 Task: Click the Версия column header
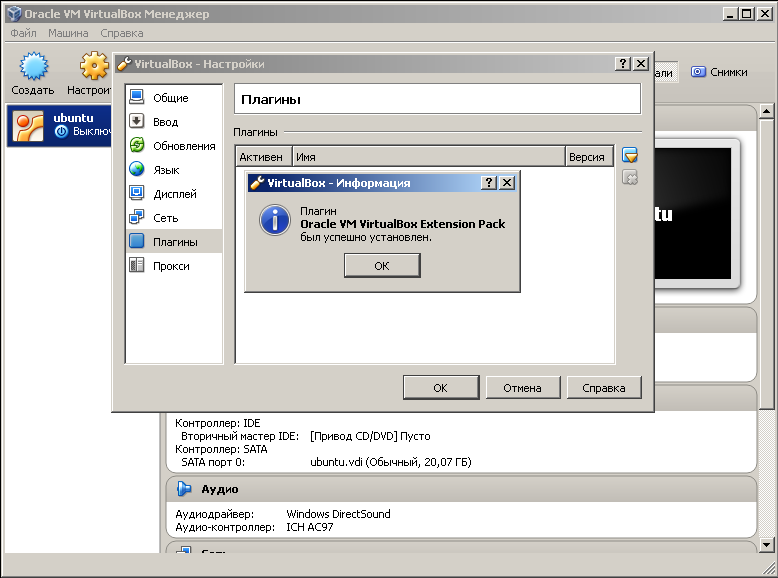click(x=589, y=157)
